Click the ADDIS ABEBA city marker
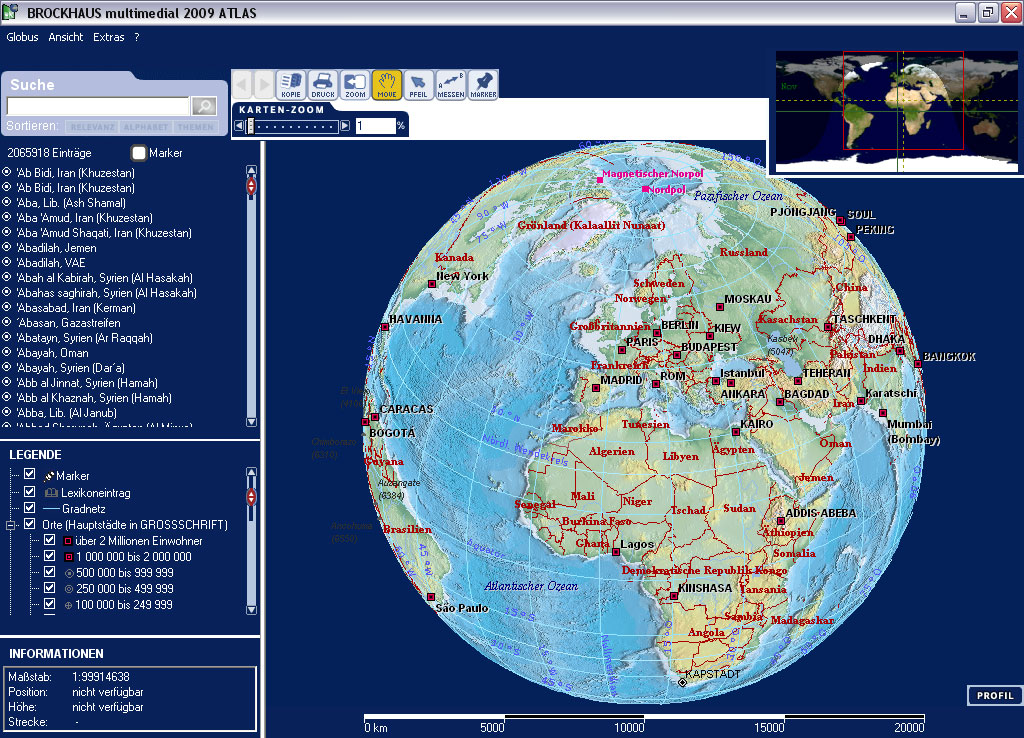The image size is (1024, 738). click(x=780, y=521)
